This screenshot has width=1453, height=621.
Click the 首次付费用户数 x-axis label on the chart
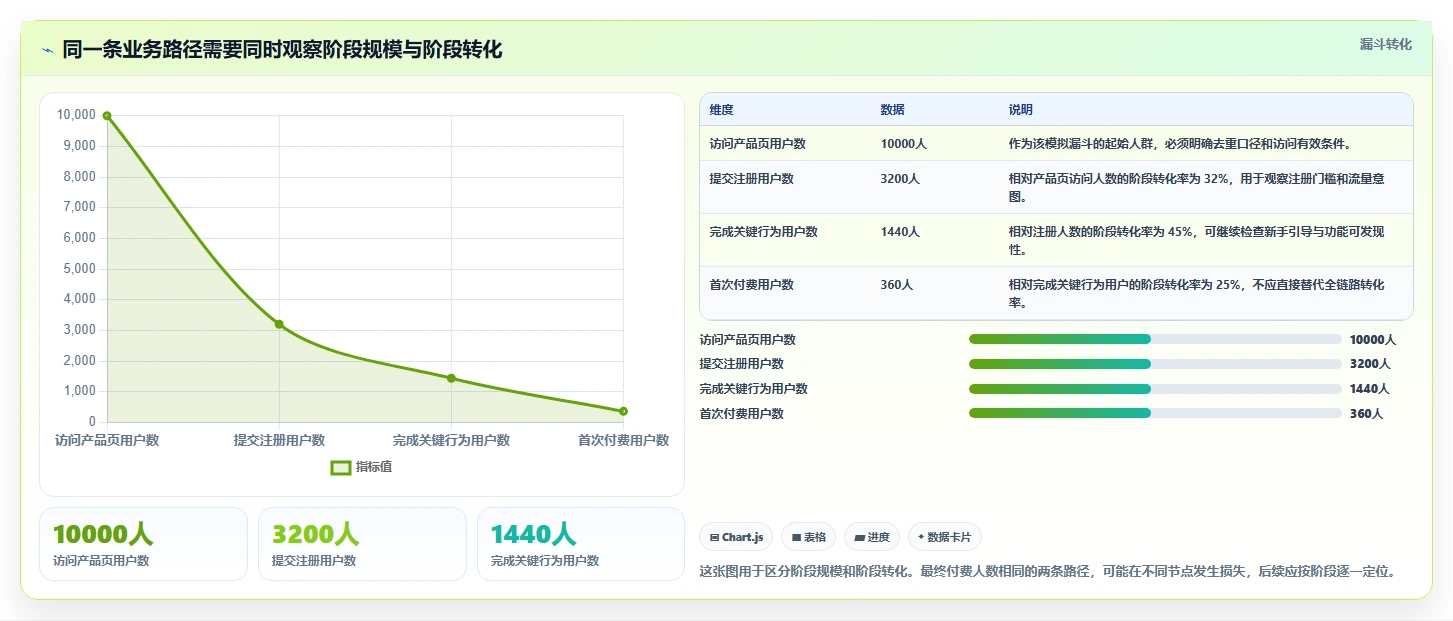623,440
